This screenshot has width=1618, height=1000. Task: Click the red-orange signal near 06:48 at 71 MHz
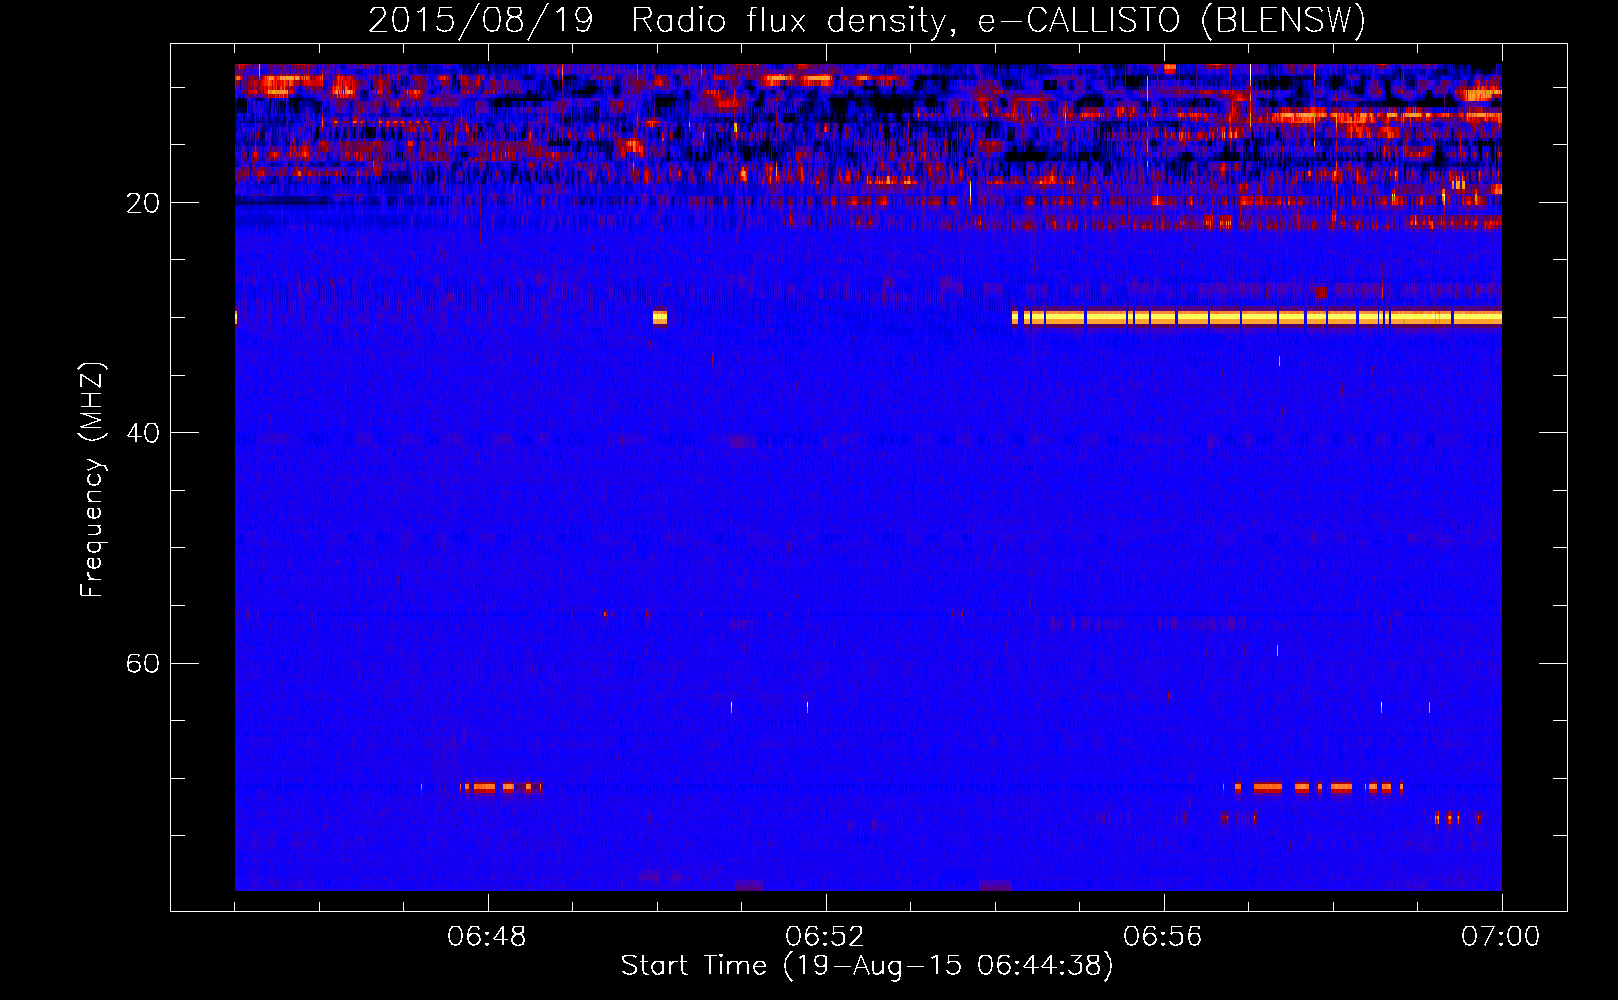[x=501, y=788]
